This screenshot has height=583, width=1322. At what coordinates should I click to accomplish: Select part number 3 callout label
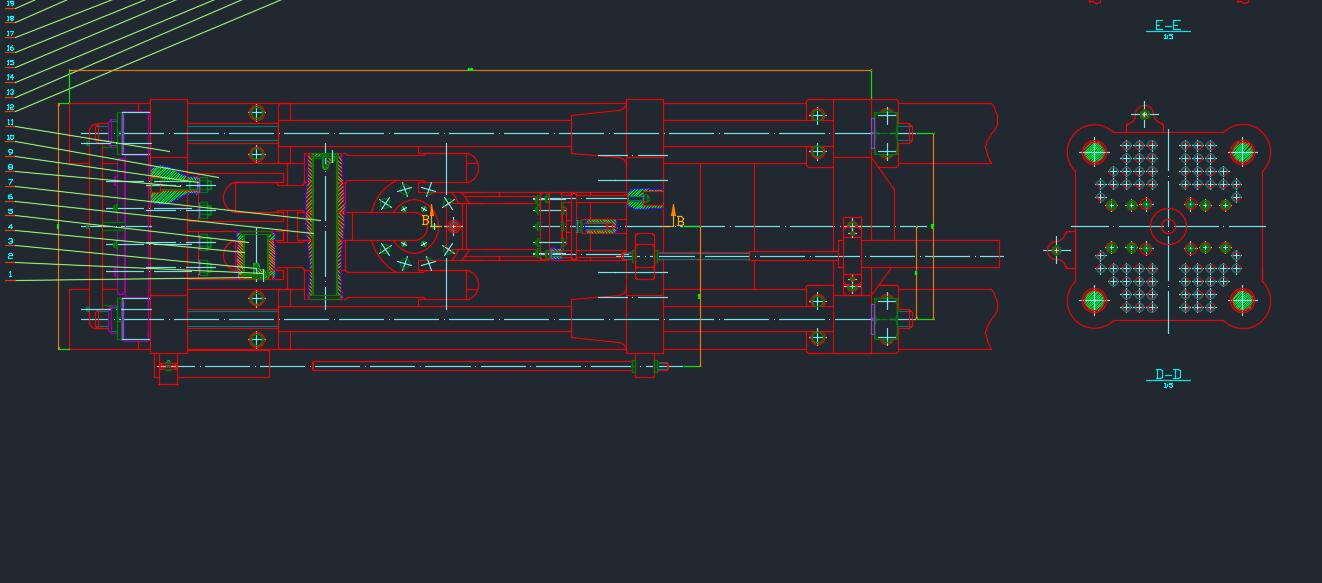(10, 241)
